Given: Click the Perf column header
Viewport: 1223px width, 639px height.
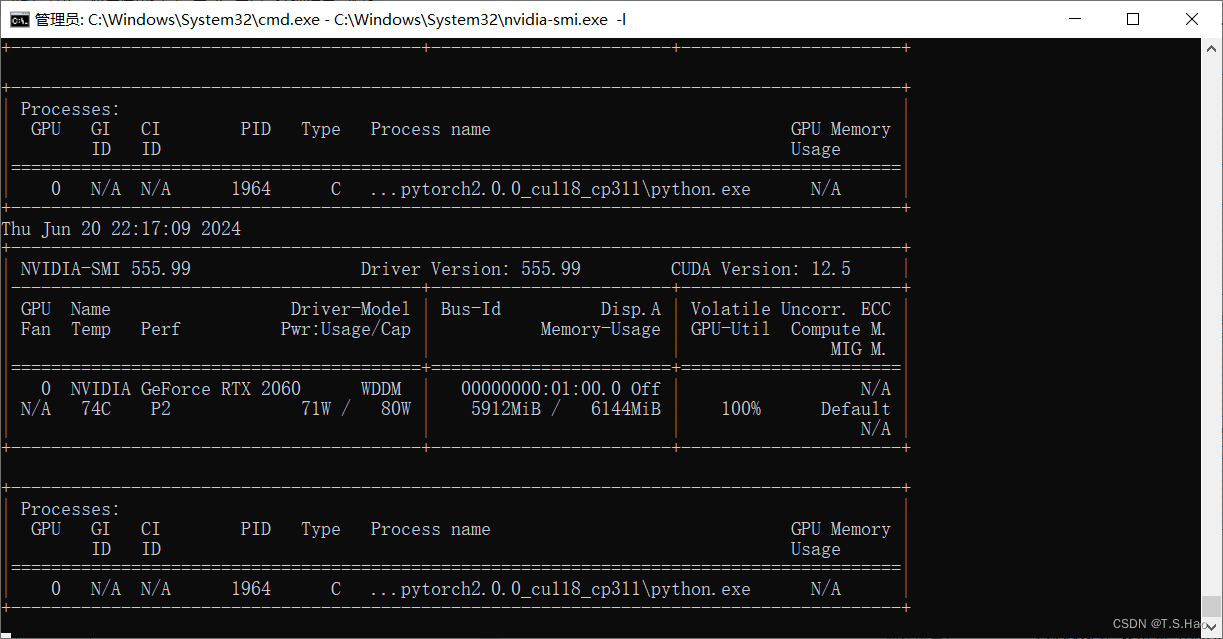Looking at the screenshot, I should click(x=161, y=329).
